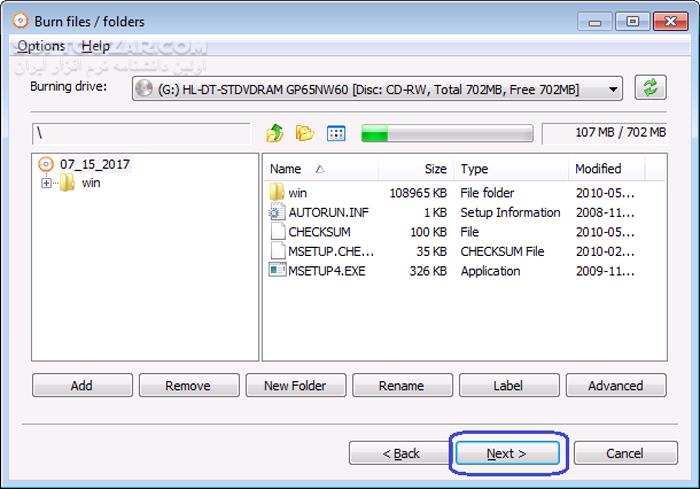Click the 326 KB size cell
Image resolution: width=700 pixels, height=489 pixels.
pos(428,271)
